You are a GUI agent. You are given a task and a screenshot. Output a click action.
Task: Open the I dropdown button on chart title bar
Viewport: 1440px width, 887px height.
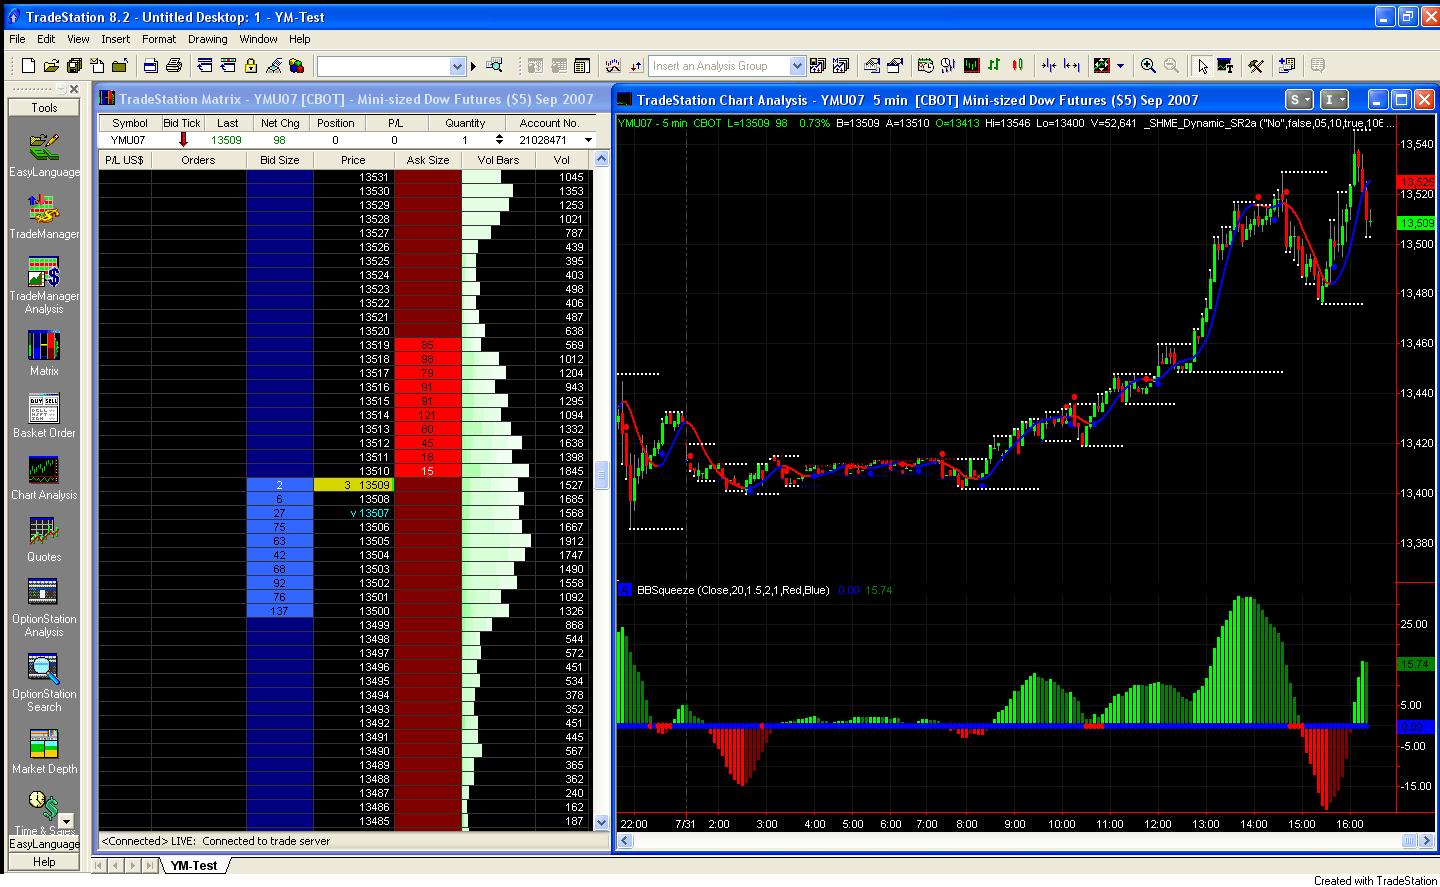(x=1335, y=99)
